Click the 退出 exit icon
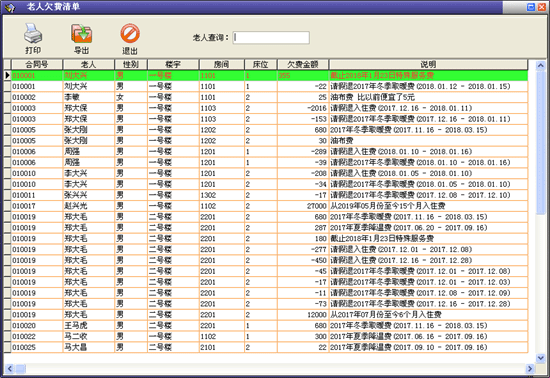This screenshot has height=378, width=550. (130, 34)
